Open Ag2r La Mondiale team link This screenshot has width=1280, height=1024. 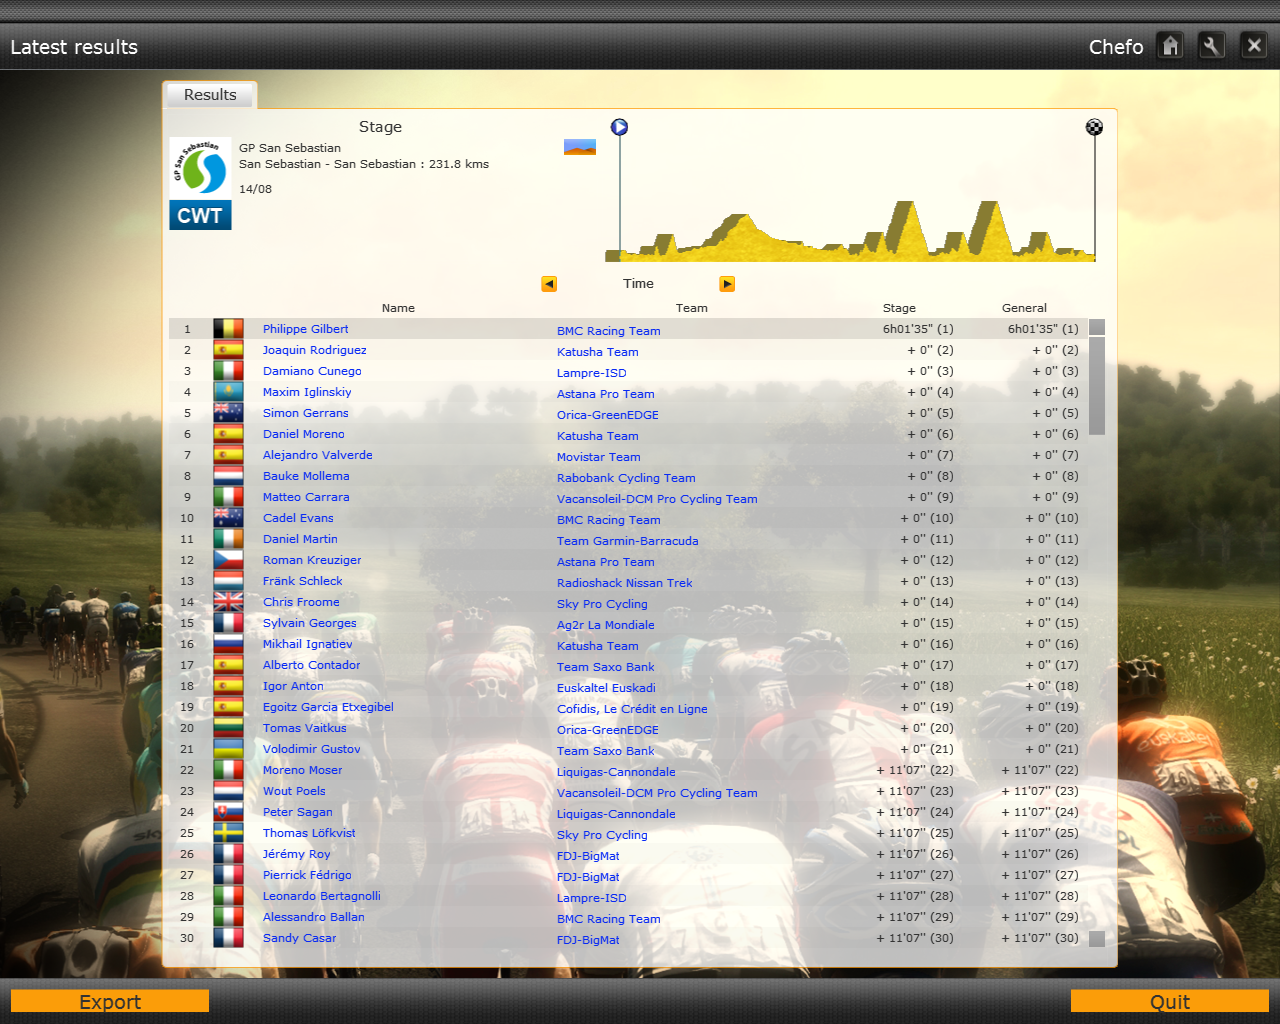tap(606, 625)
